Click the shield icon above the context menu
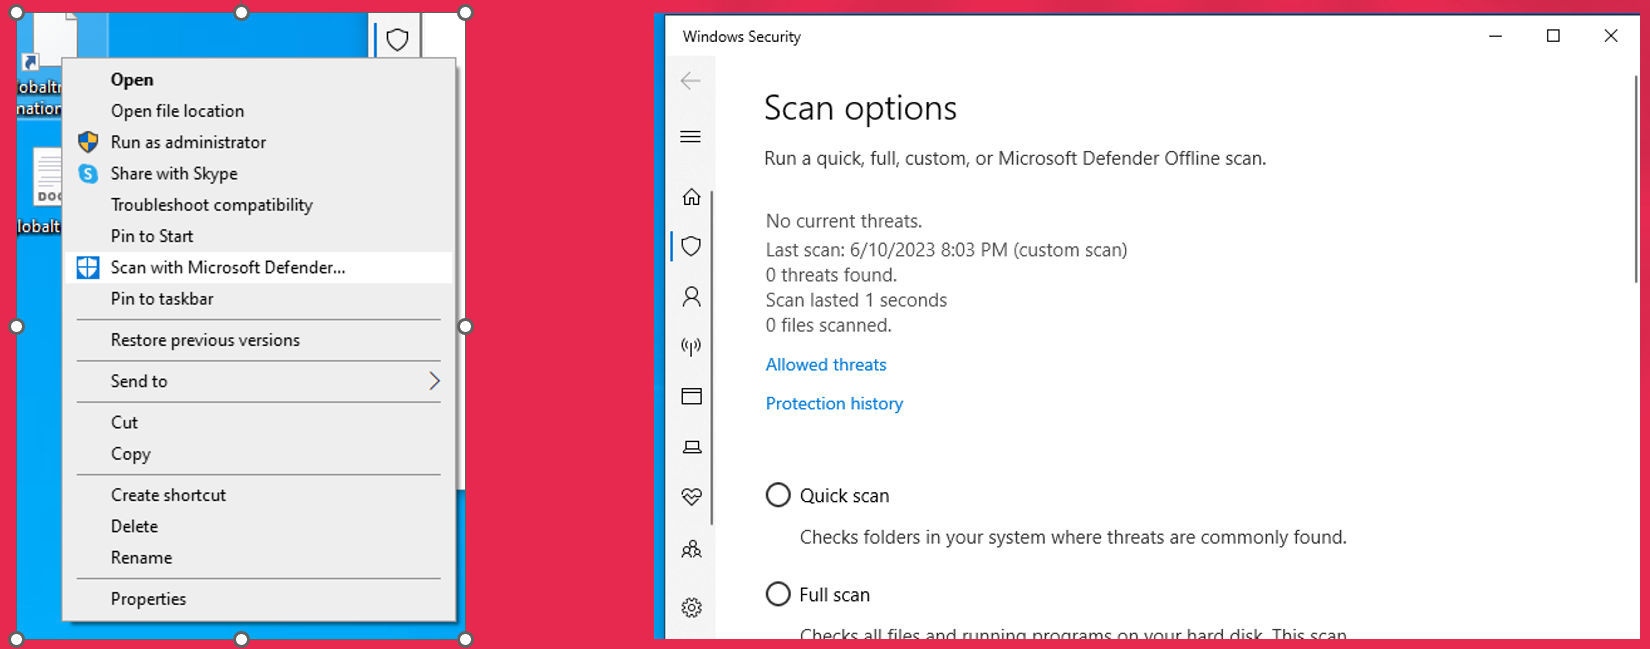The width and height of the screenshot is (1650, 649). (397, 39)
